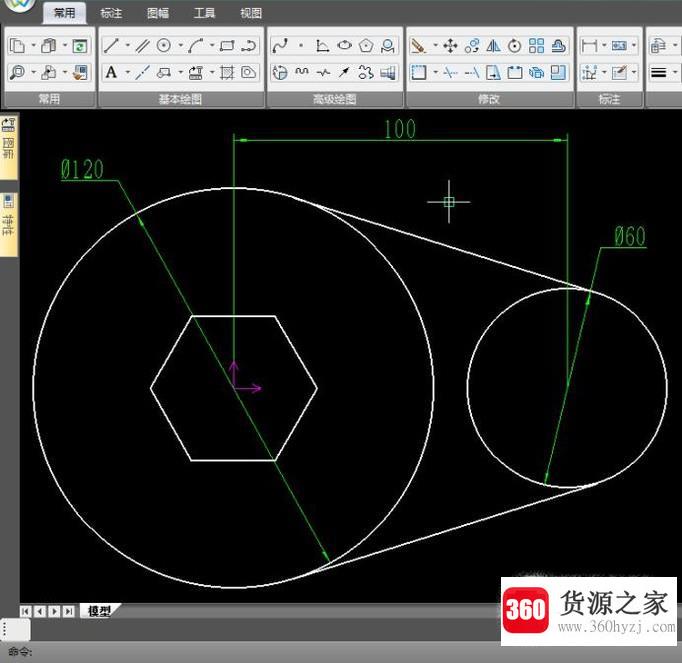Select the 模型 model space tab
The image size is (682, 663).
[100, 611]
